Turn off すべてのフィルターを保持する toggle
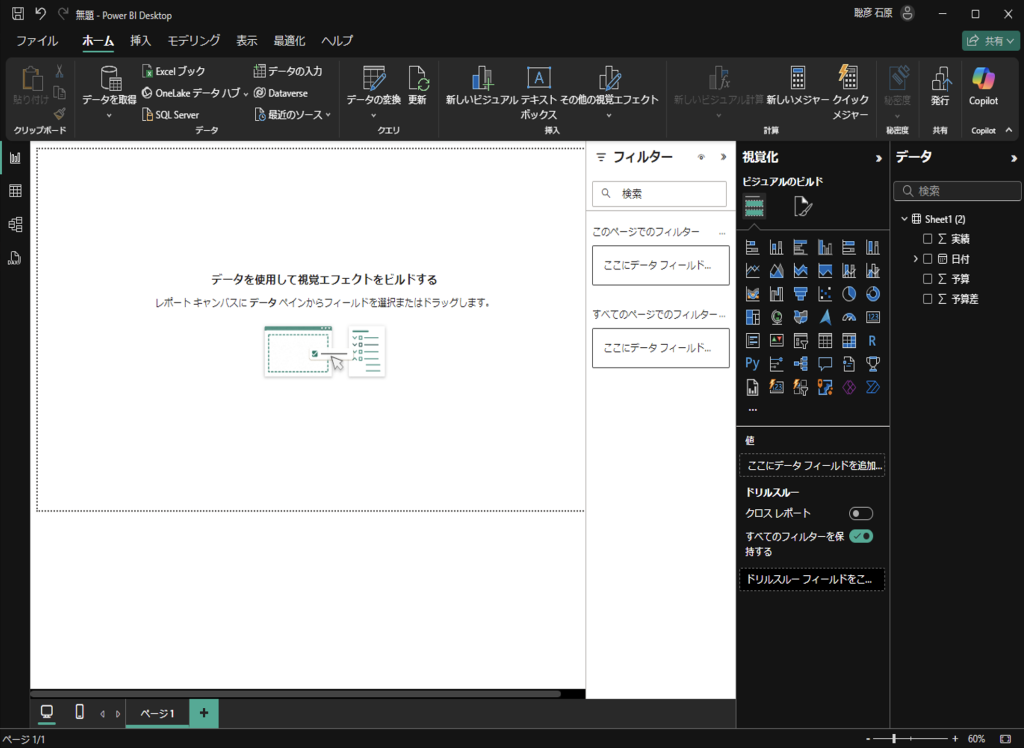1024x748 pixels. tap(860, 537)
